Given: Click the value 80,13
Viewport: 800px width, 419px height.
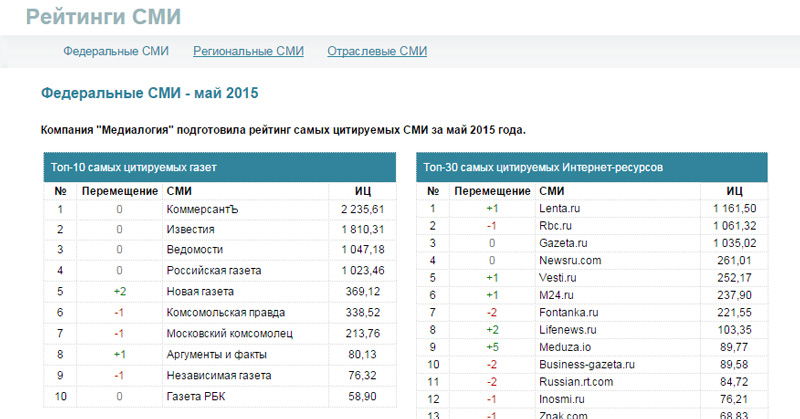Looking at the screenshot, I should [x=362, y=355].
